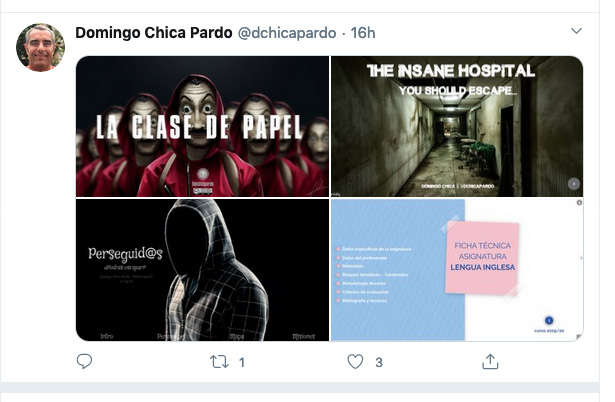Image resolution: width=615 pixels, height=402 pixels.
Task: Like the tweet with the heart icon
Action: (355, 362)
